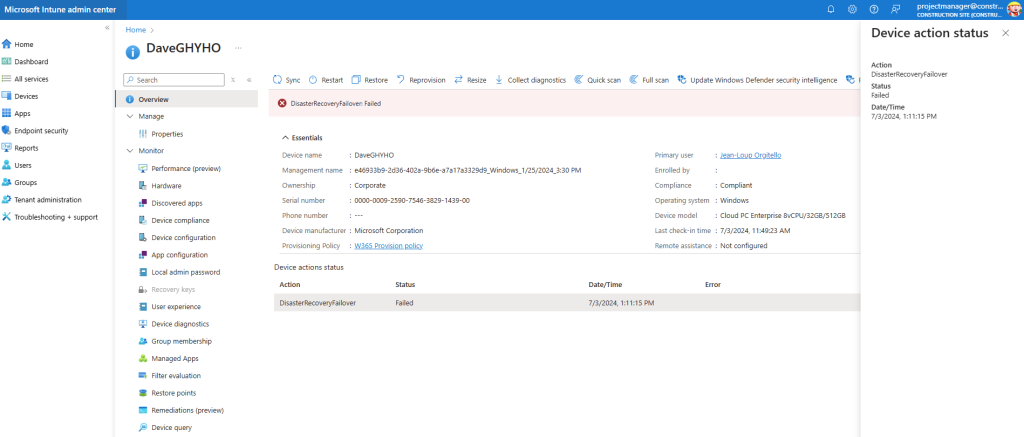The width and height of the screenshot is (1024, 437).
Task: Click the Restart toolbar action
Action: point(325,80)
